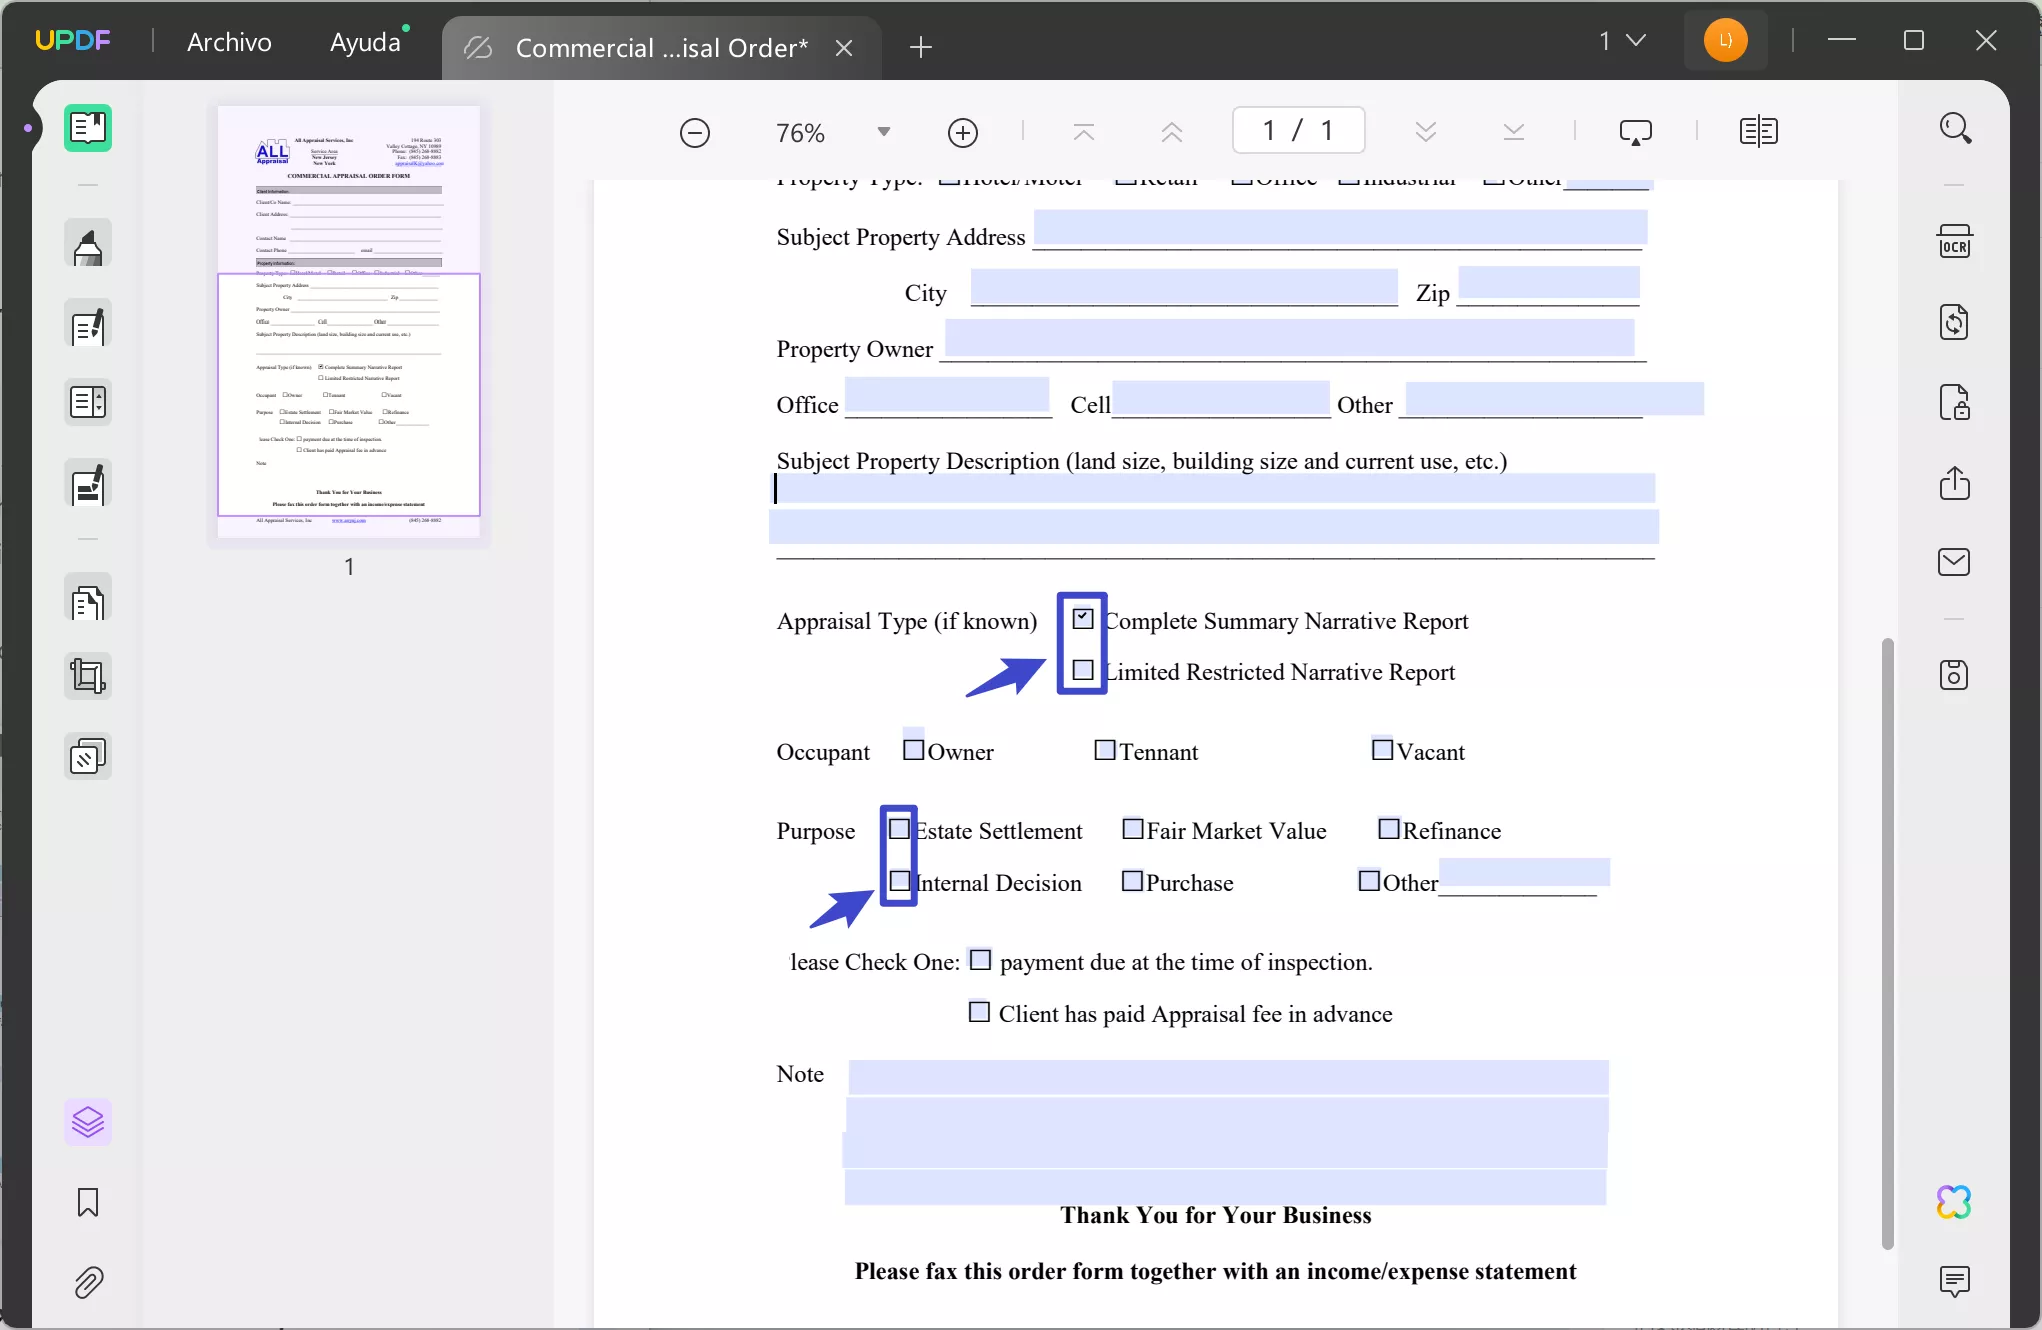Go to first page arrow
The width and height of the screenshot is (2042, 1330).
point(1084,132)
